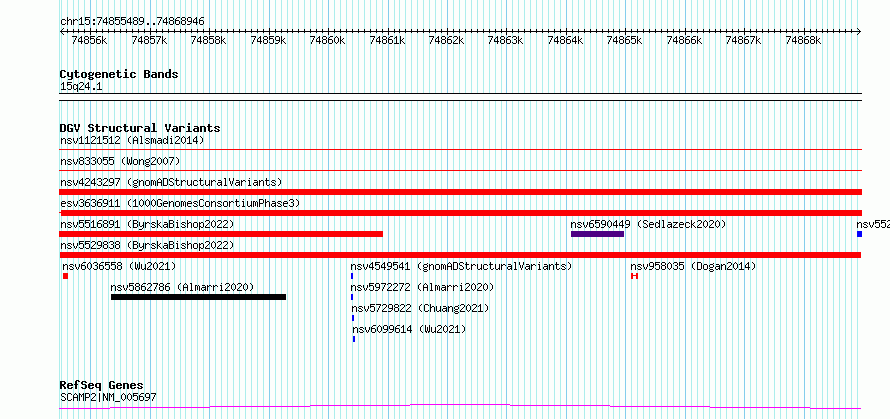
Task: Click the magenta SCAMP2 gene track line
Action: tap(461, 407)
